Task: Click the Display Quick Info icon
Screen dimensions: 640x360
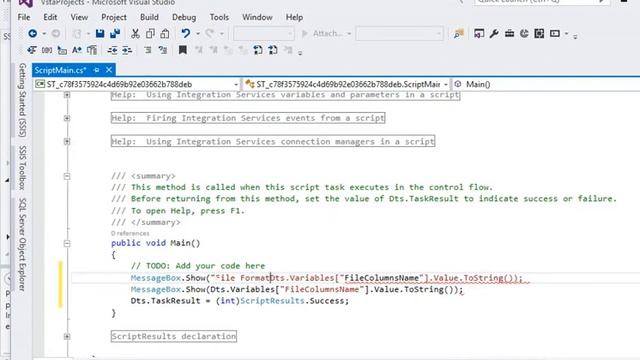Action: click(62, 50)
